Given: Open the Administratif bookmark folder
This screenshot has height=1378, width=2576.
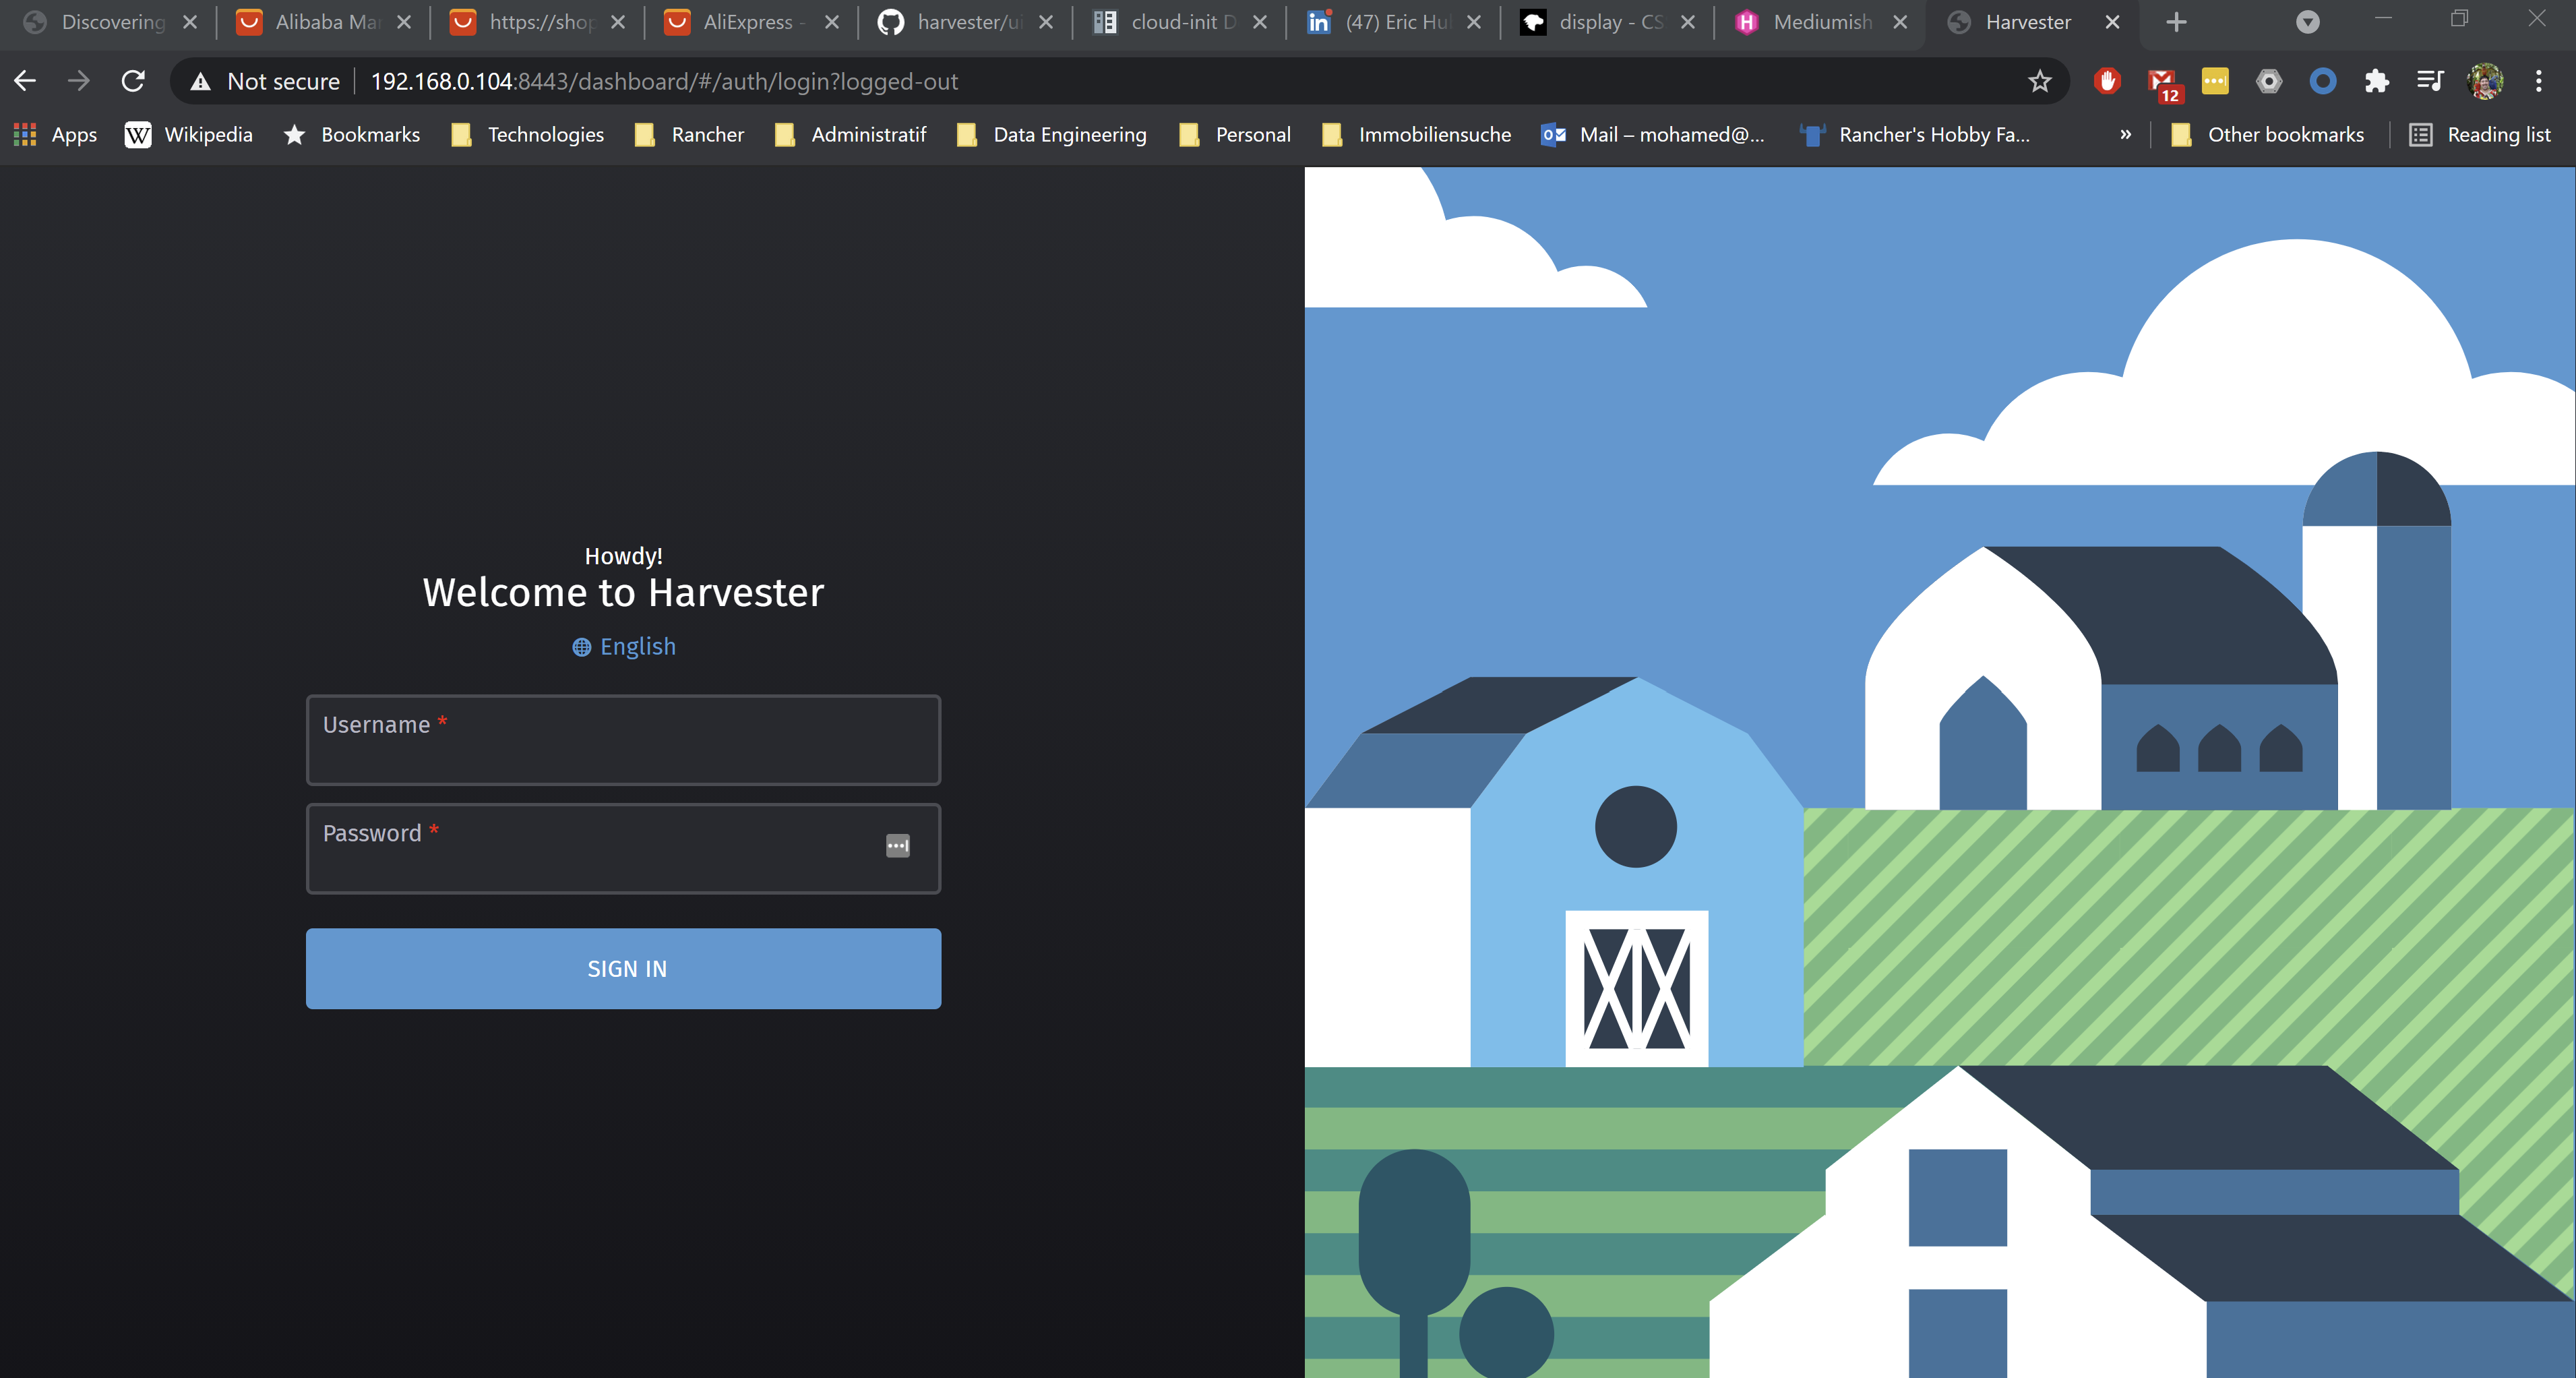Looking at the screenshot, I should (851, 135).
